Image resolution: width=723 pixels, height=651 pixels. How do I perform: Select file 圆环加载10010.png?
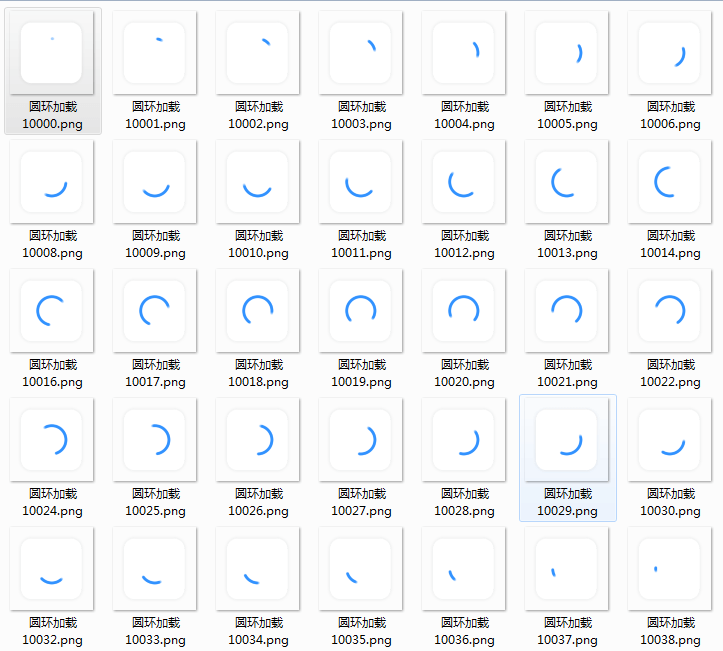(x=258, y=181)
